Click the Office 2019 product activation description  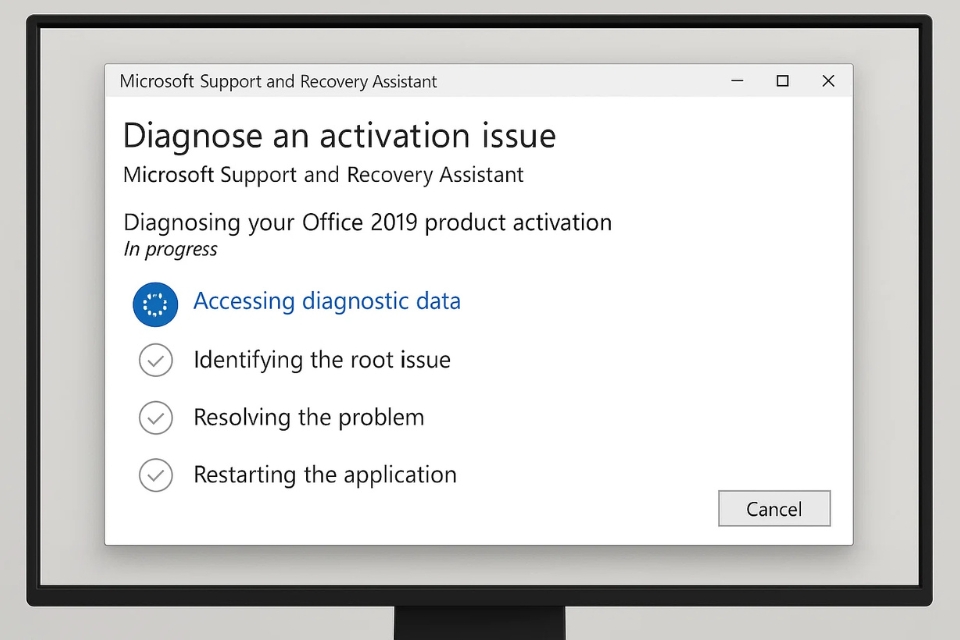point(367,222)
